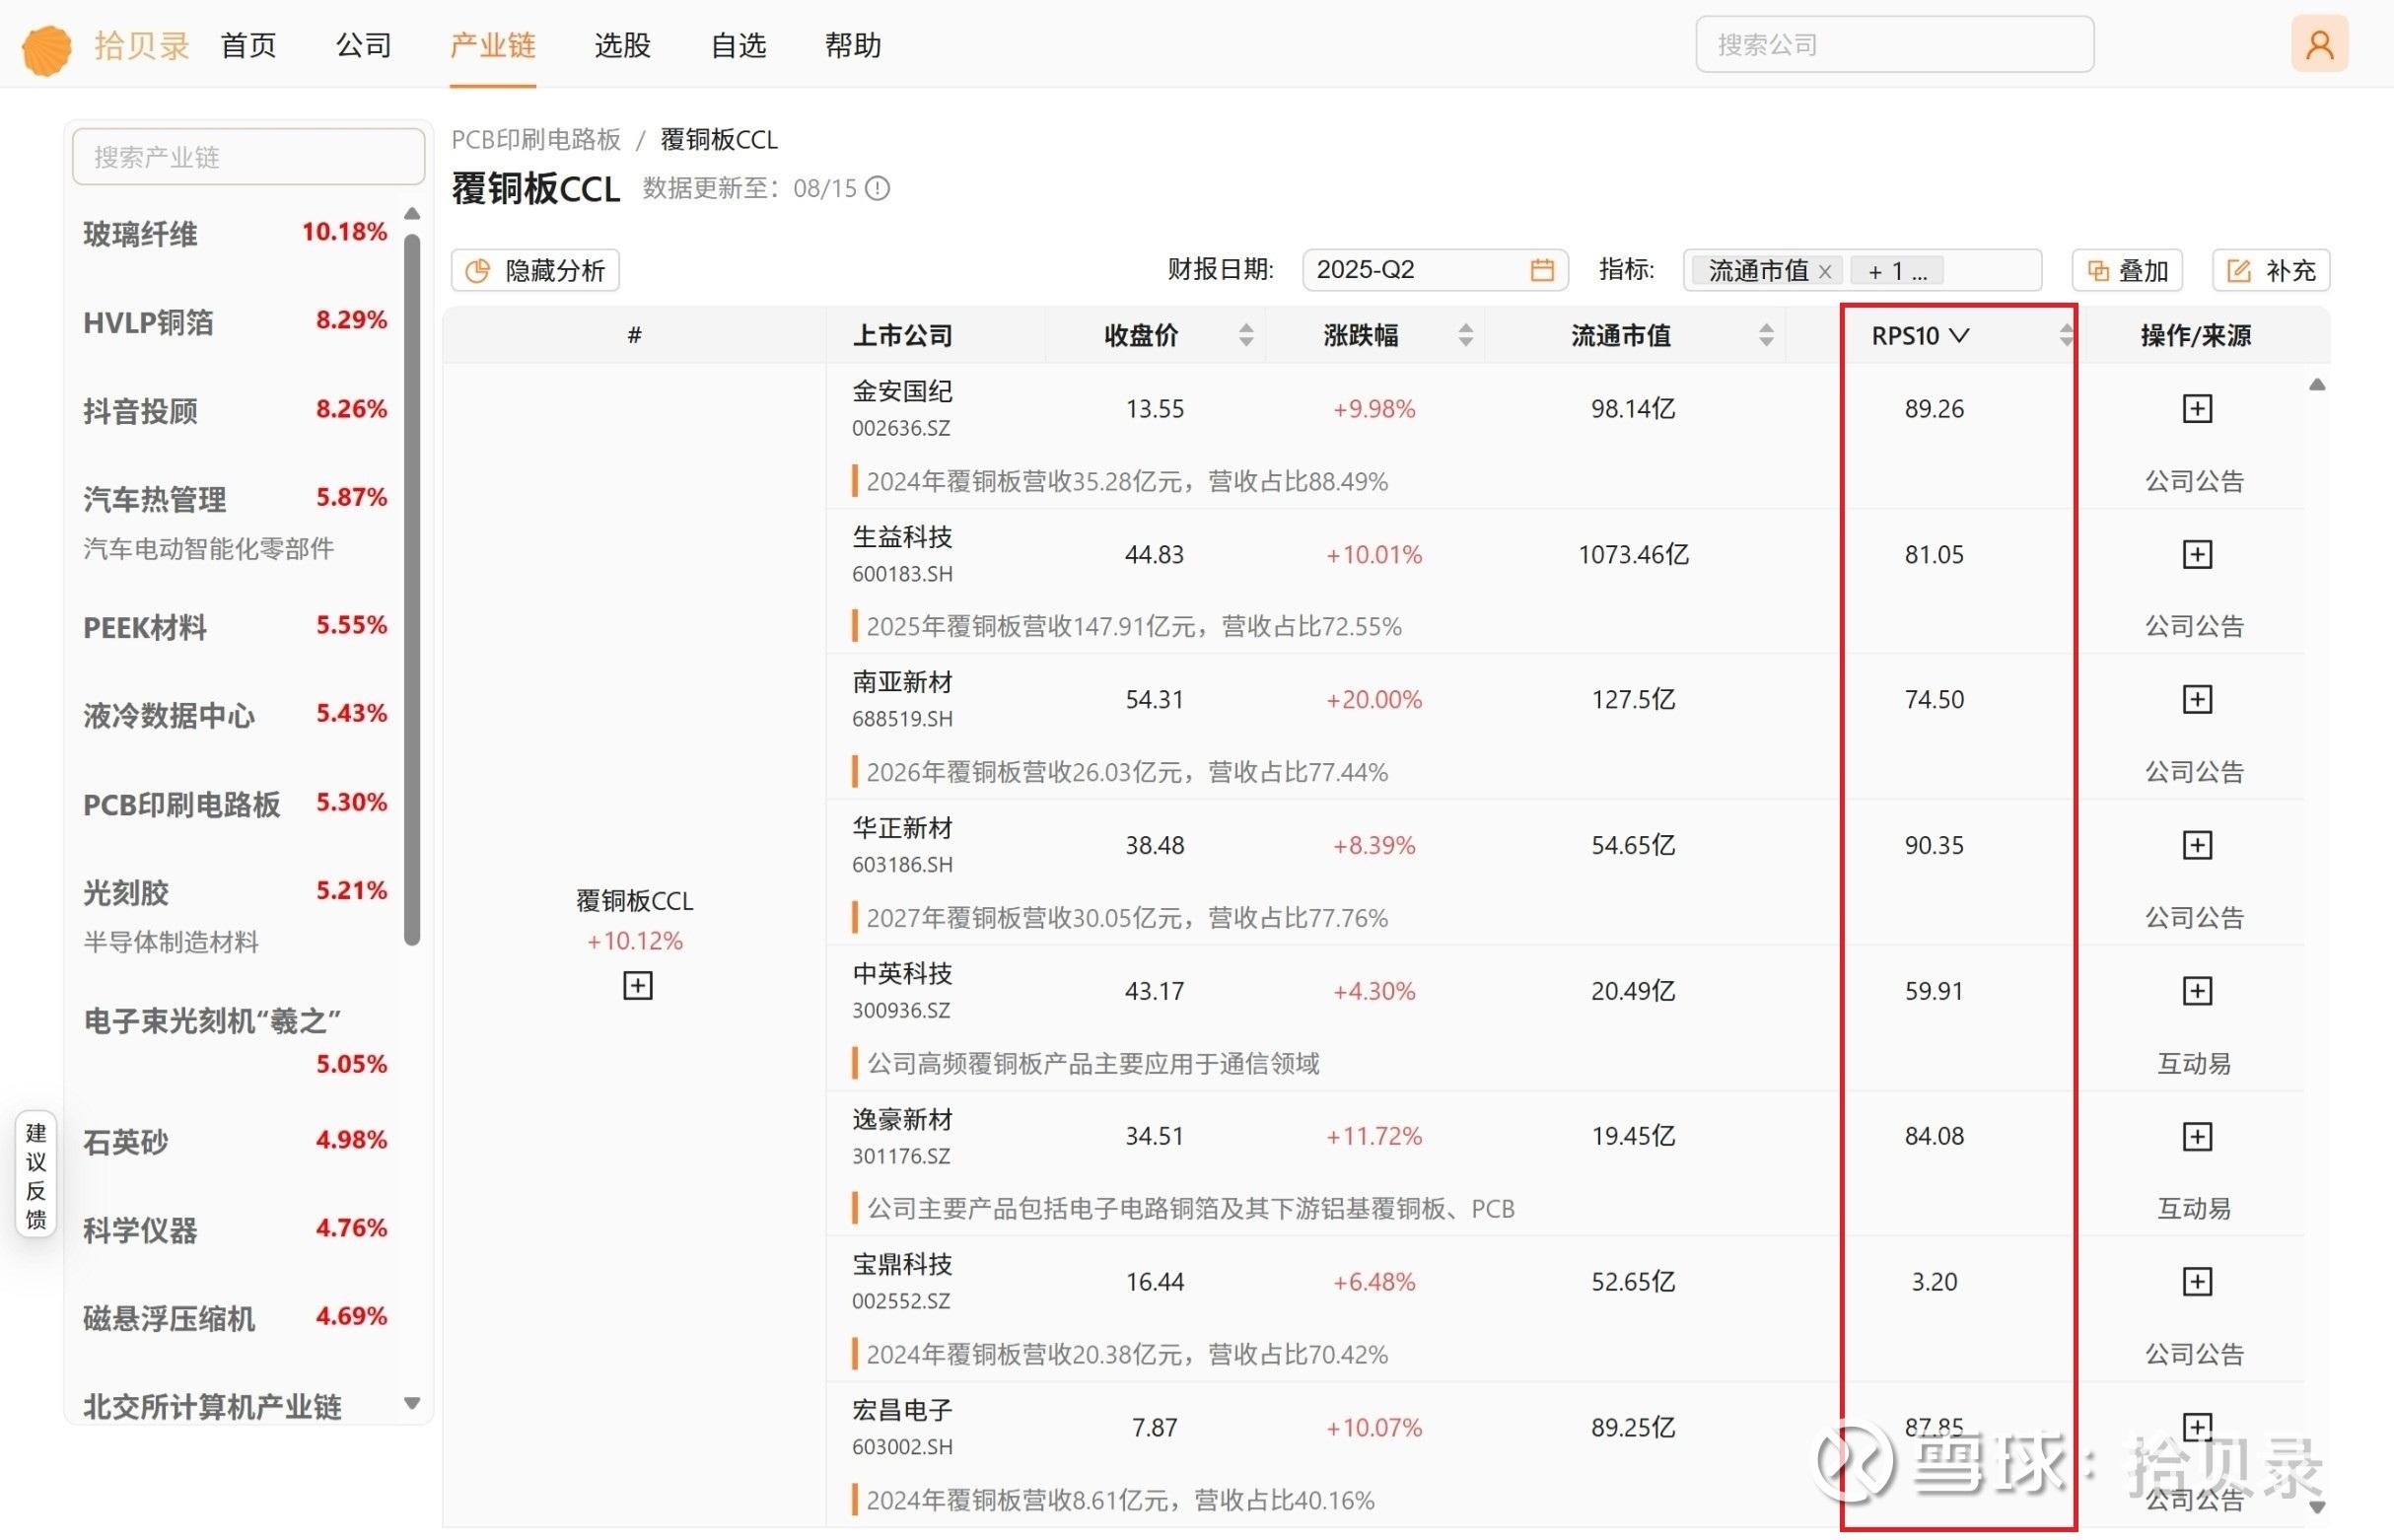Click the info icon beside data update date
2394x1540 pixels.
point(877,188)
